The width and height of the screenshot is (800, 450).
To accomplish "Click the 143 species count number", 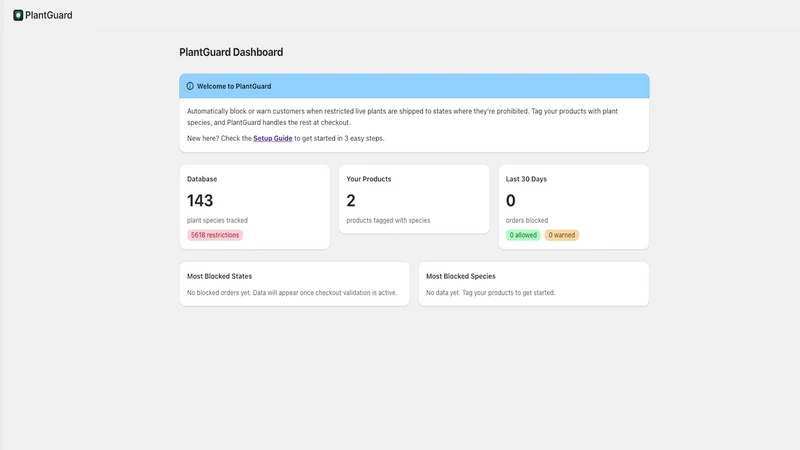I will pyautogui.click(x=200, y=201).
